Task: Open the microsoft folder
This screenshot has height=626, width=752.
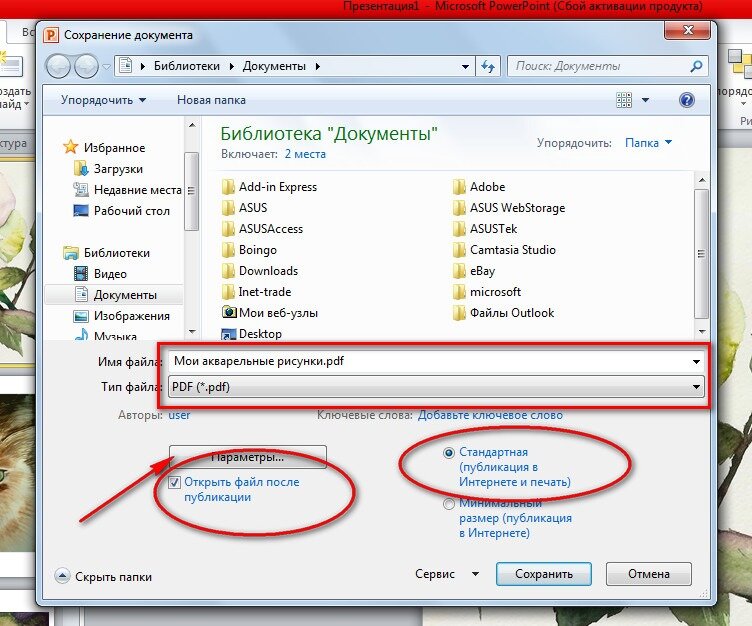Action: pyautogui.click(x=487, y=292)
